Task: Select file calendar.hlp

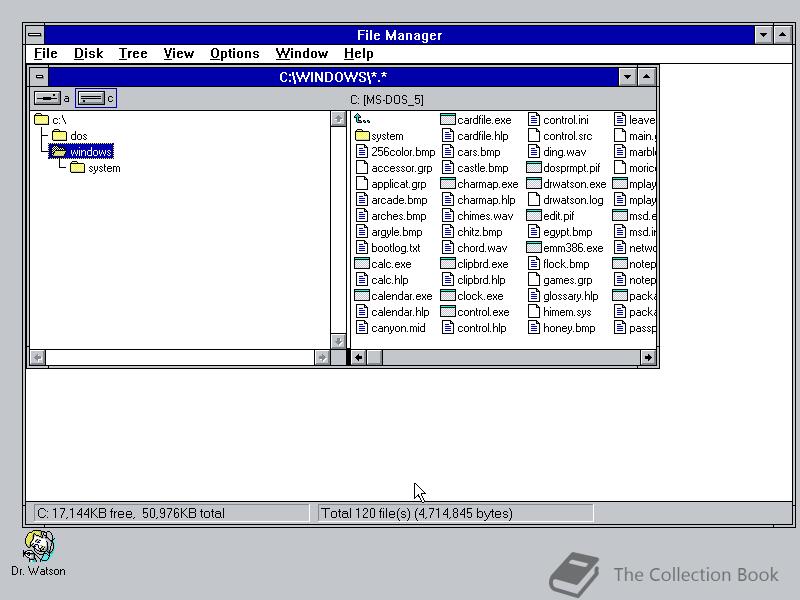Action: point(392,312)
